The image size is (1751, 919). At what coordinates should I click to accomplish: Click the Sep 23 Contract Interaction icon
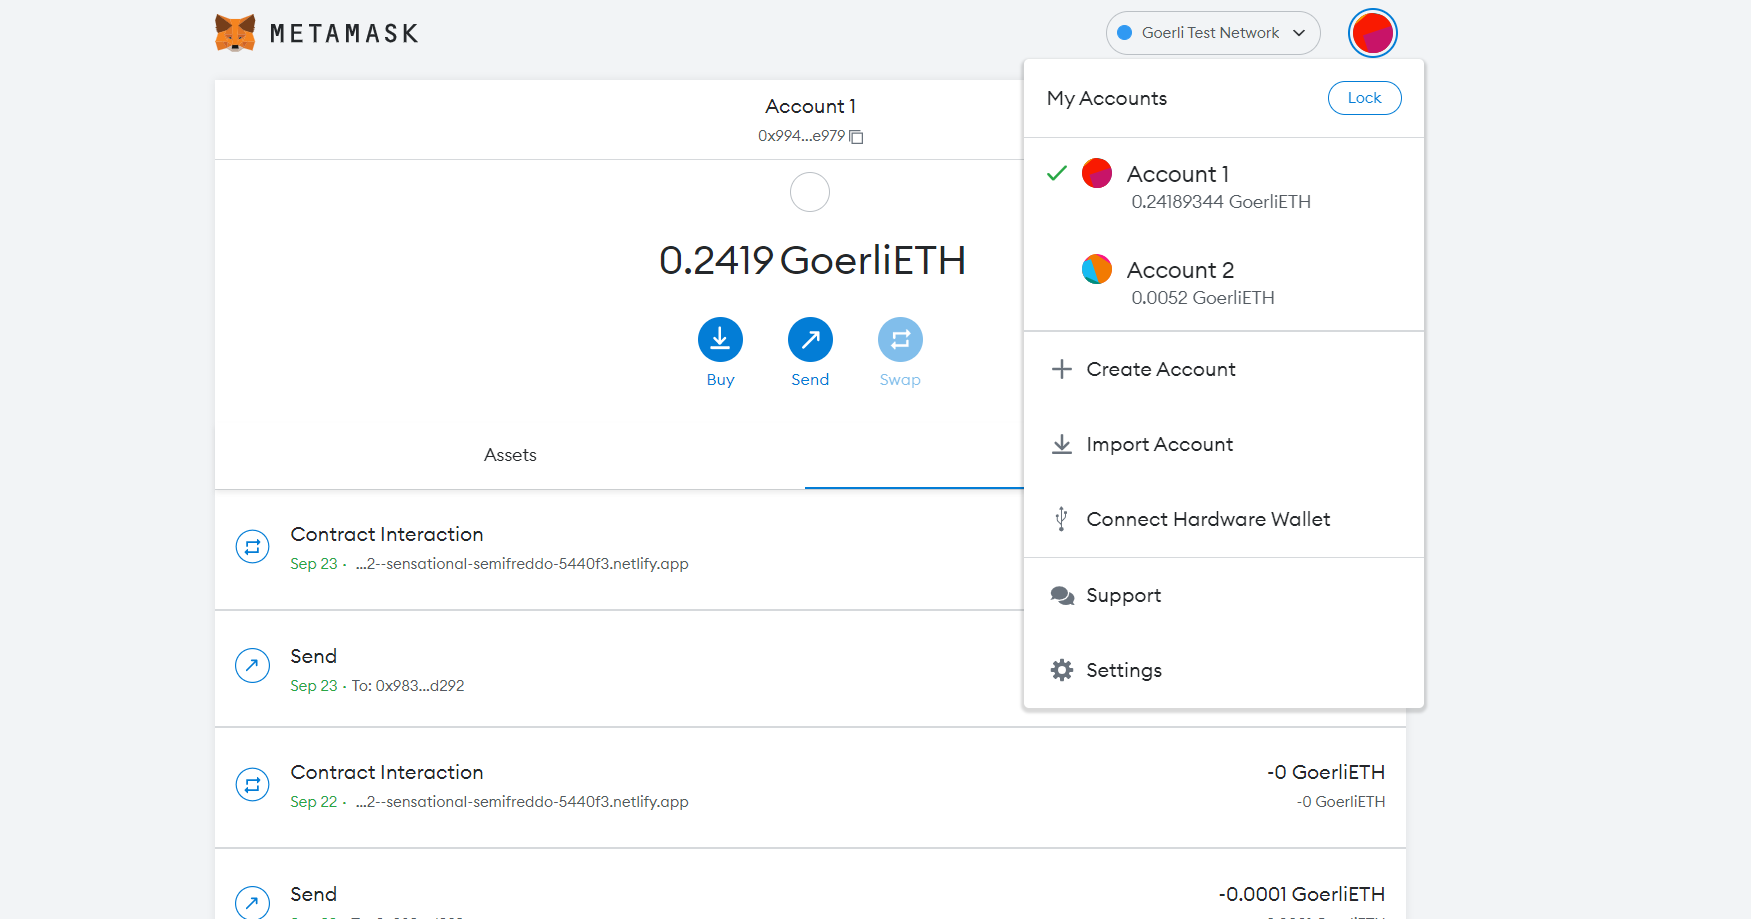(x=252, y=547)
